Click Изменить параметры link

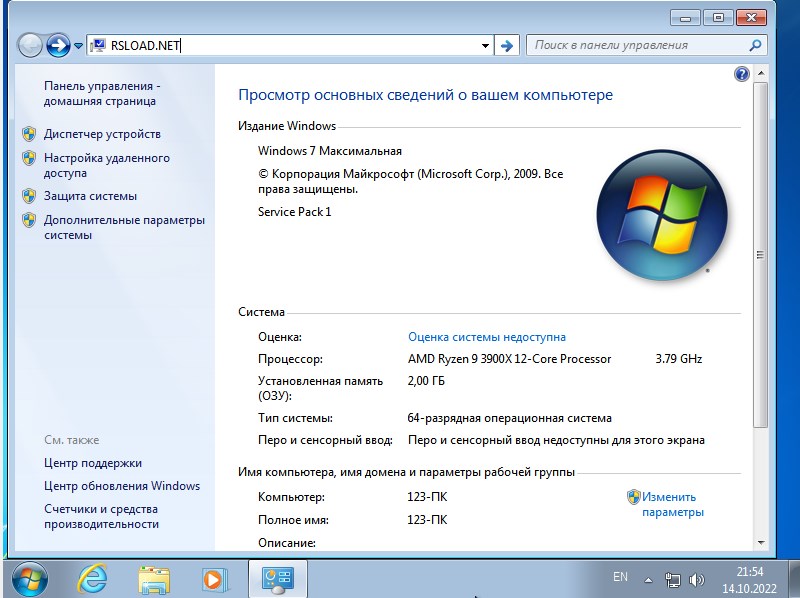click(x=672, y=504)
